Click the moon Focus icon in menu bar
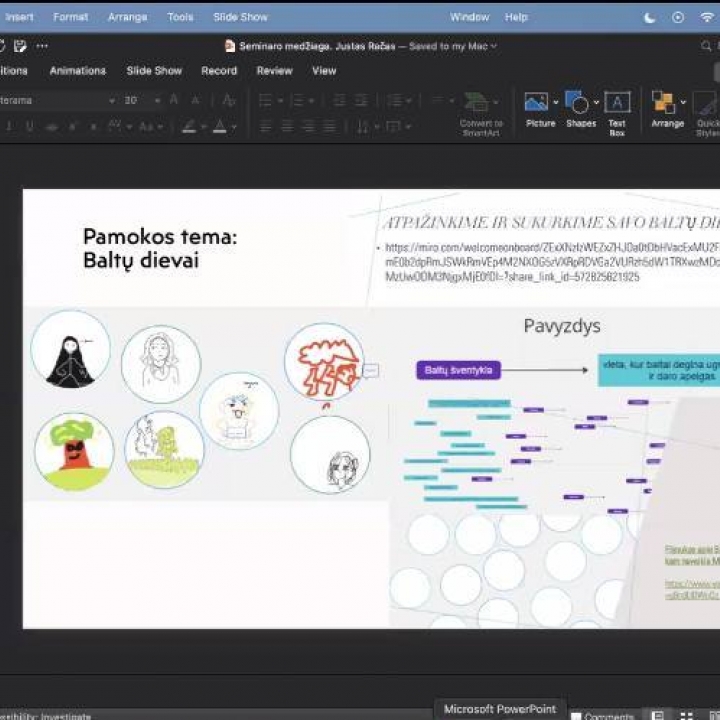 pos(649,17)
